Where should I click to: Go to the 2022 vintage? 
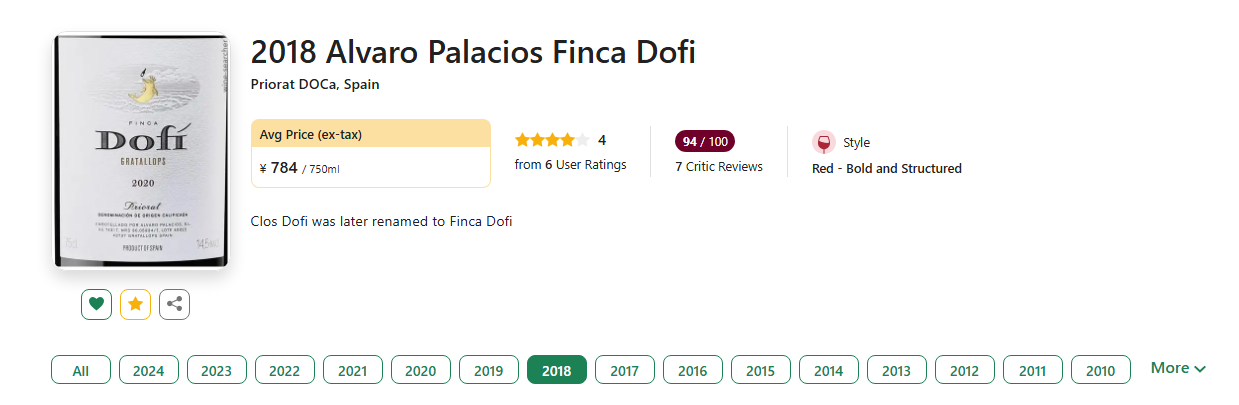click(285, 370)
